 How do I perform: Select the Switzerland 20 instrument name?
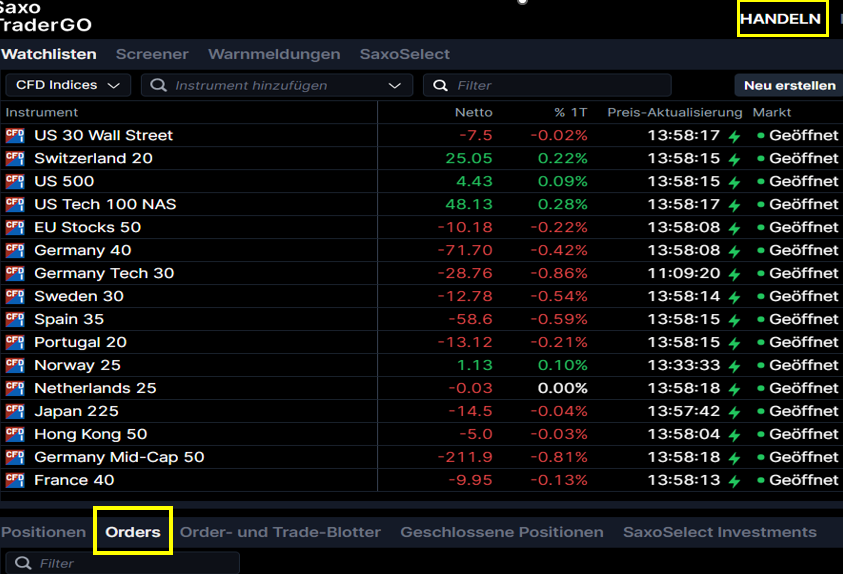click(94, 159)
